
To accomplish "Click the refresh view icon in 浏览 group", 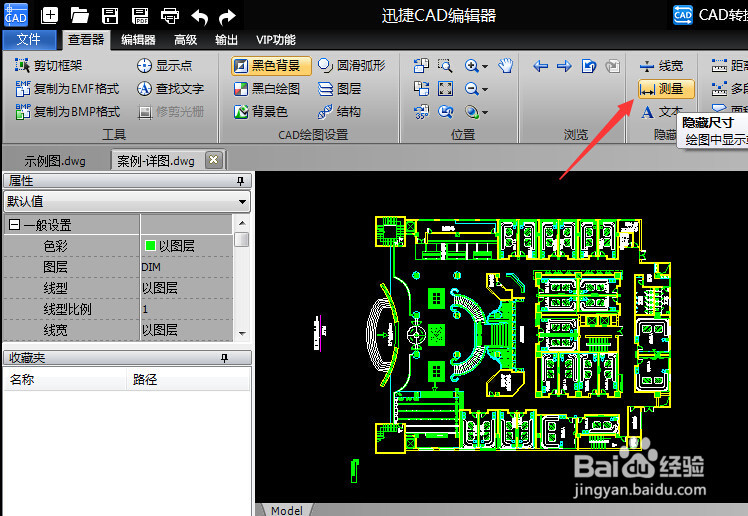I will coord(589,66).
